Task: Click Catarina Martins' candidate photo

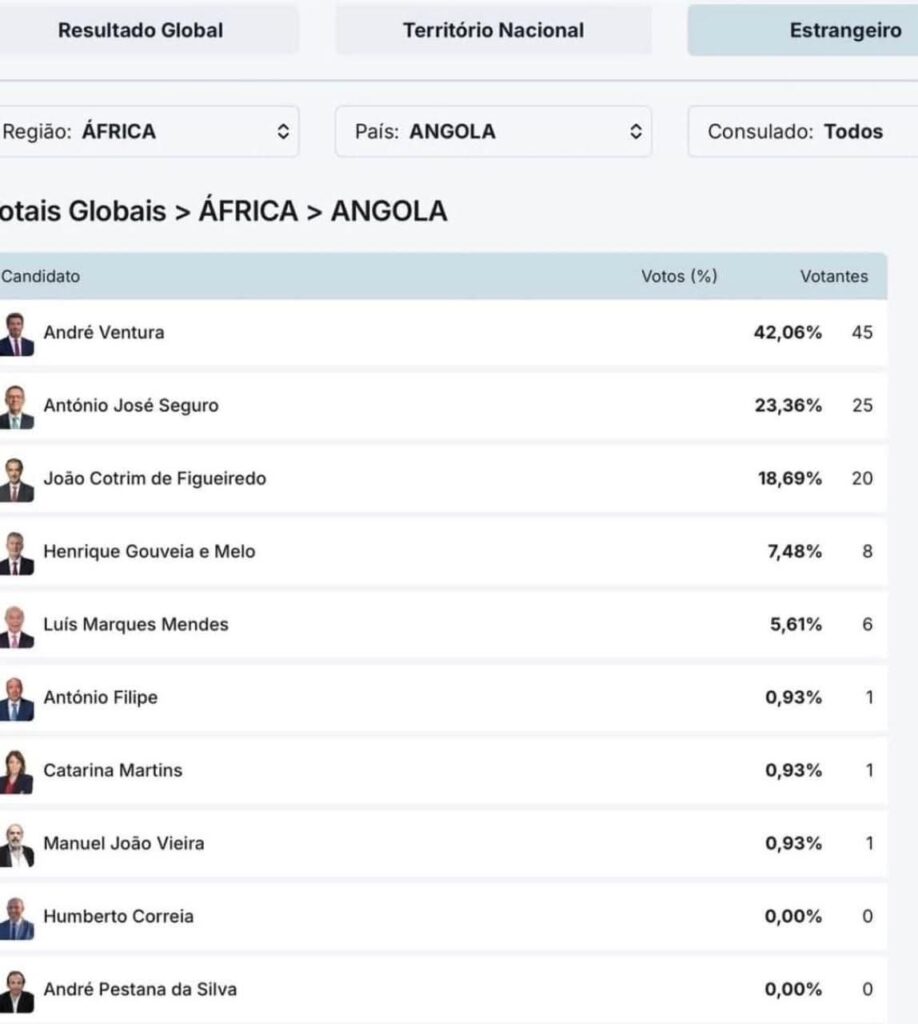Action: click(x=16, y=772)
